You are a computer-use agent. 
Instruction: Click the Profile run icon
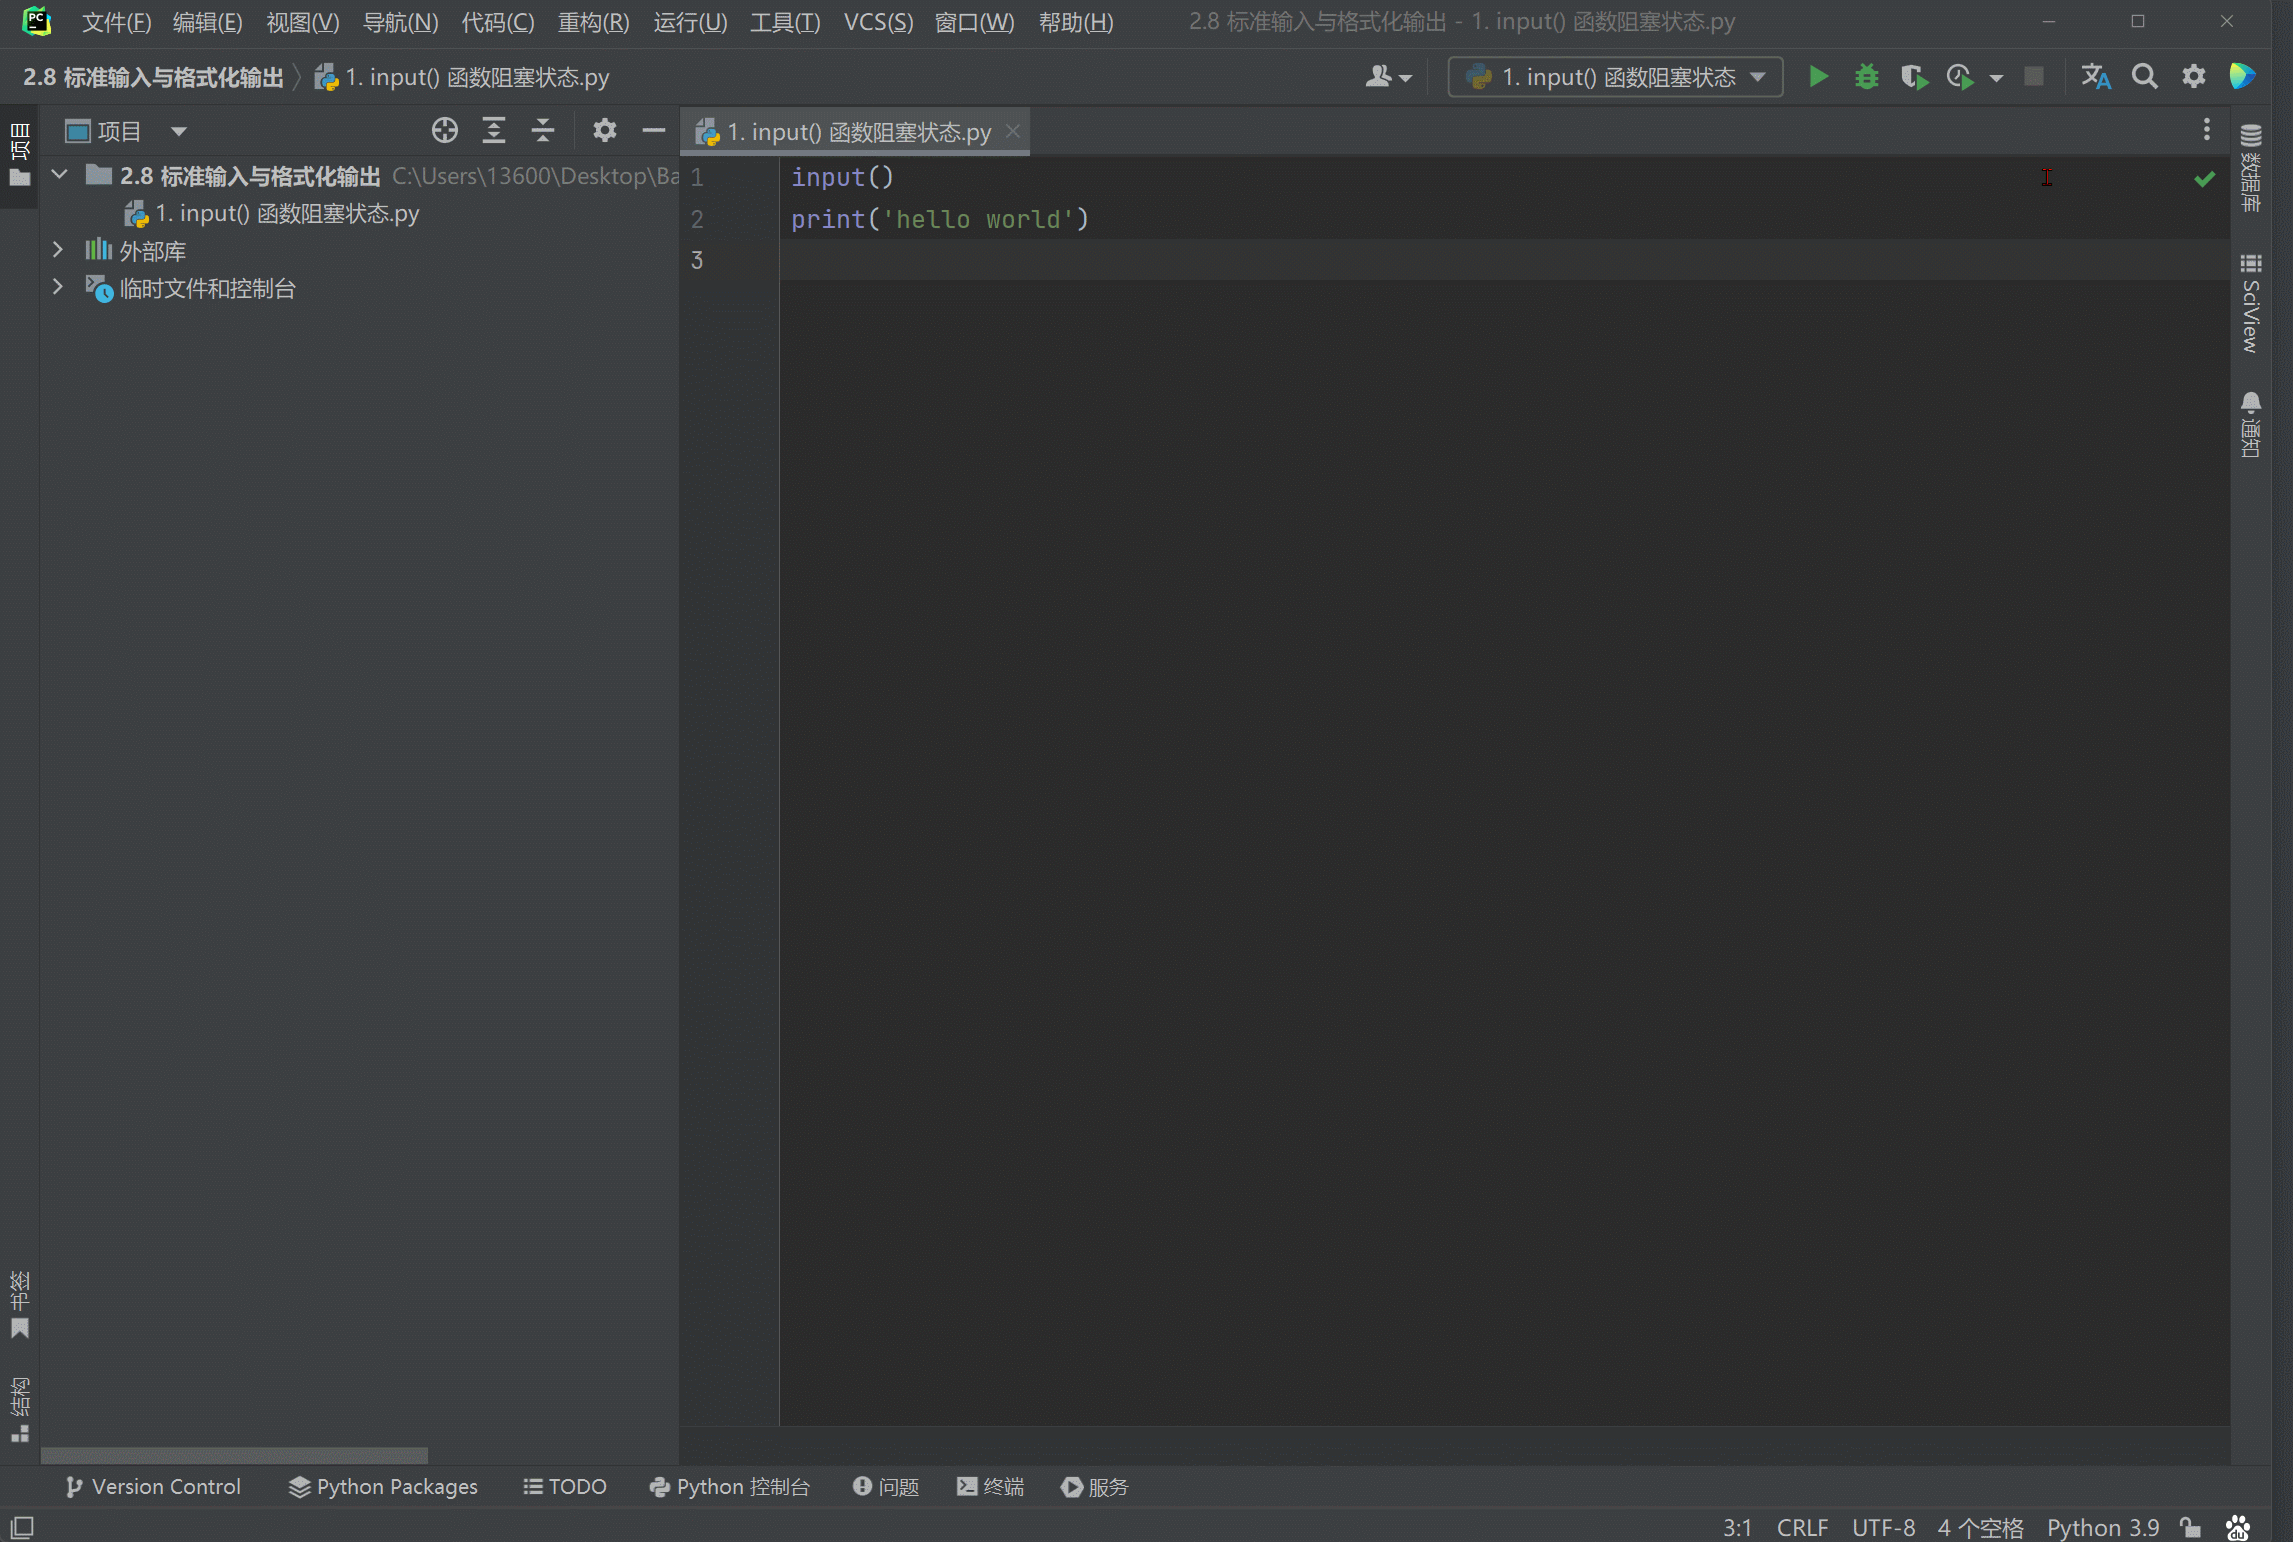(1961, 76)
